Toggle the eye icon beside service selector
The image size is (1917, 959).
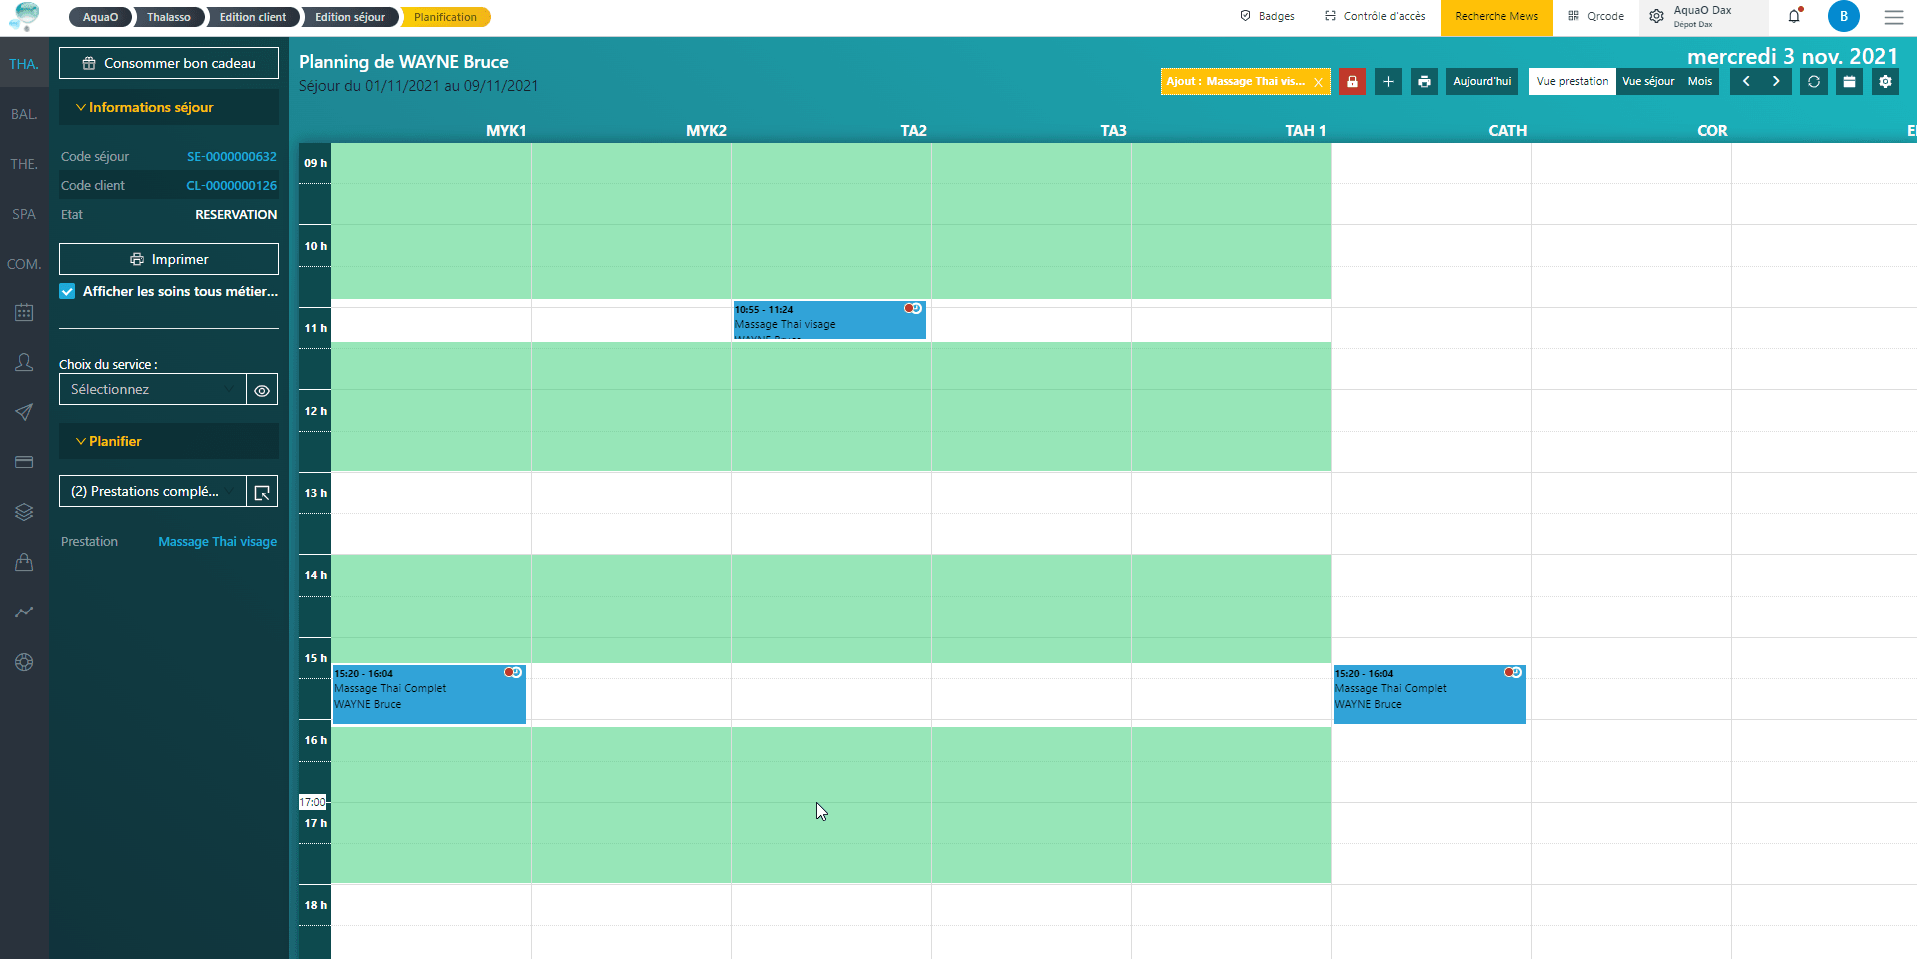(x=262, y=390)
